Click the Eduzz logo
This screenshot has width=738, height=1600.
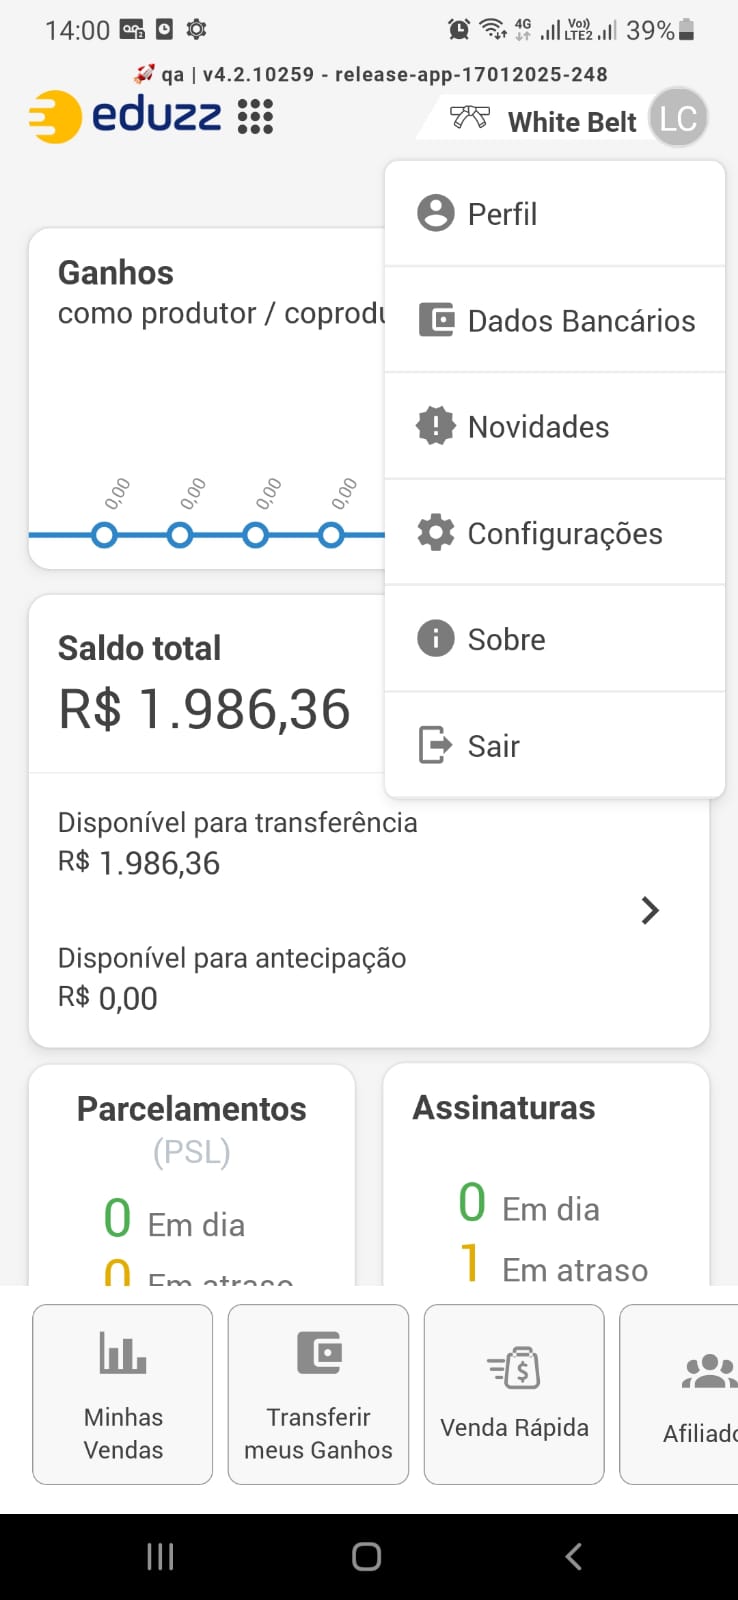pyautogui.click(x=125, y=117)
